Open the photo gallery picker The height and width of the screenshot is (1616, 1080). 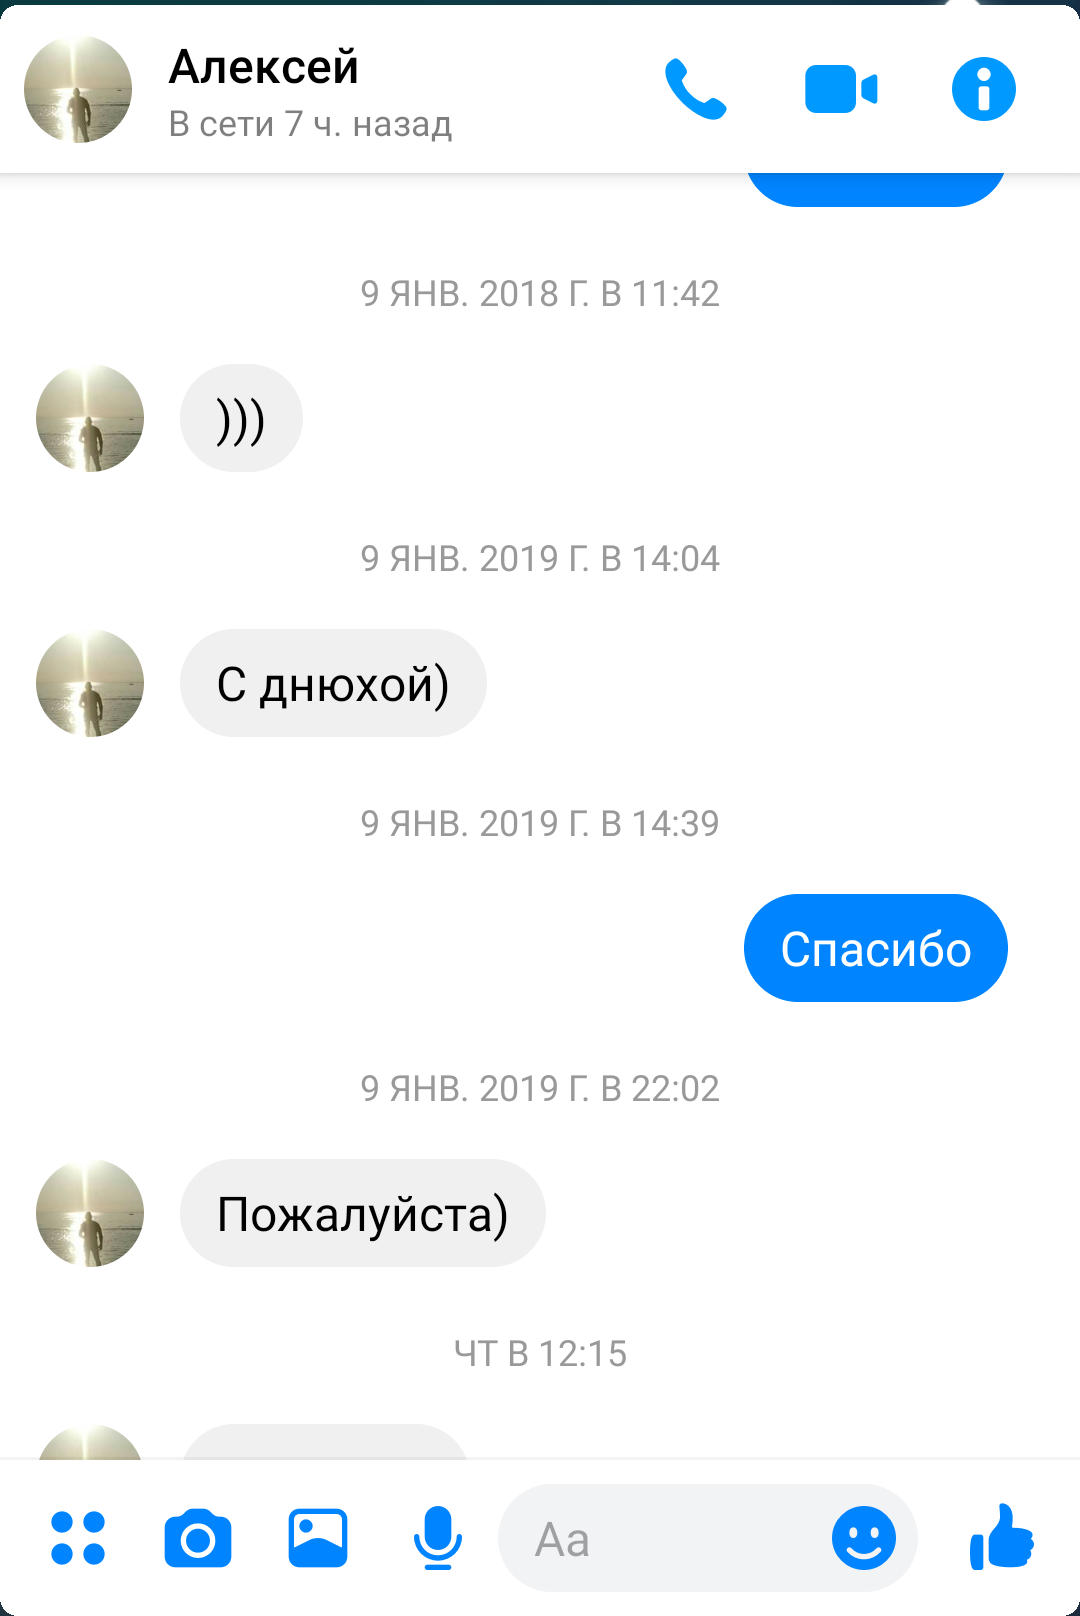pos(318,1538)
